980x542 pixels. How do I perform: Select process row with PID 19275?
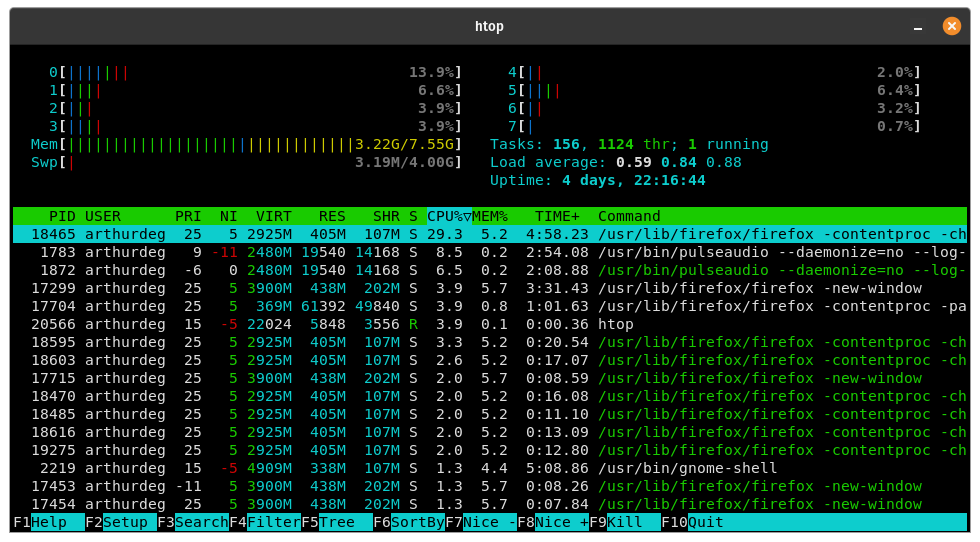[x=490, y=451]
